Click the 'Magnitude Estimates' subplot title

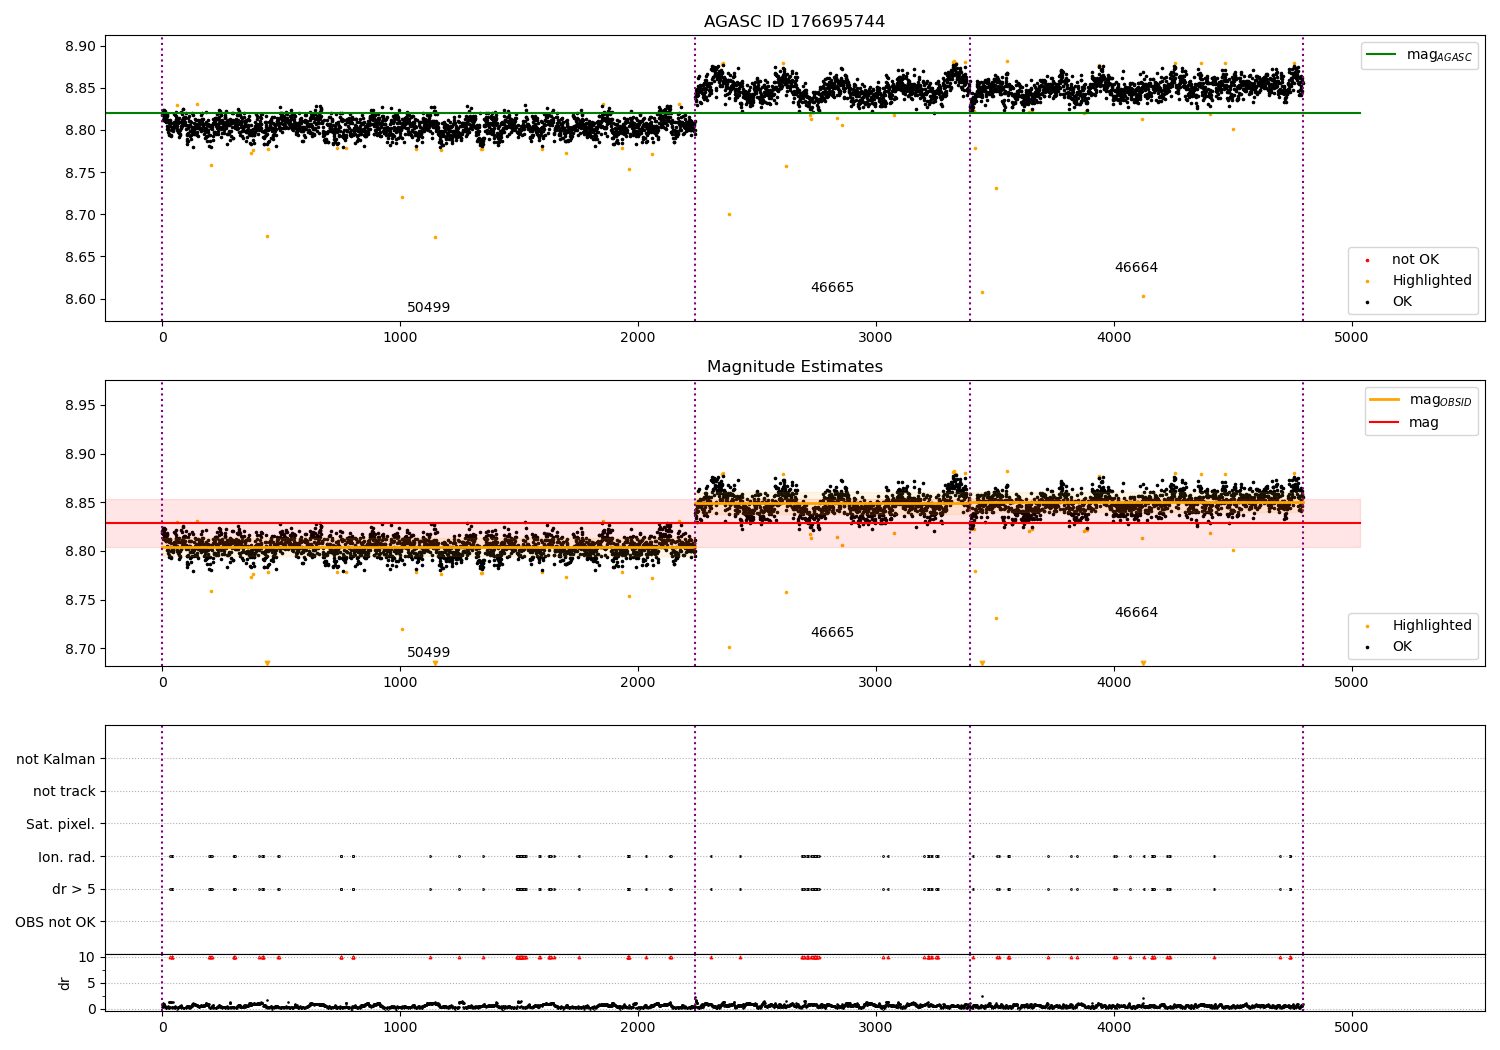coord(794,367)
